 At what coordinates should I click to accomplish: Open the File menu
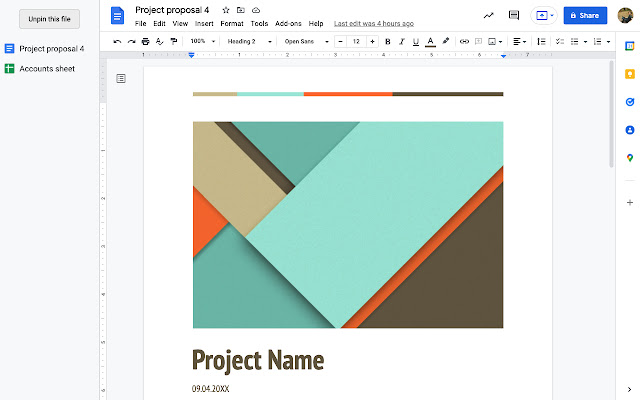[x=140, y=23]
